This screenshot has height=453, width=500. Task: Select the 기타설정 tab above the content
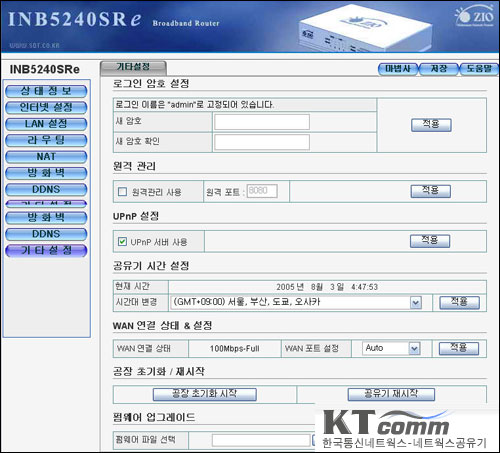(x=133, y=68)
